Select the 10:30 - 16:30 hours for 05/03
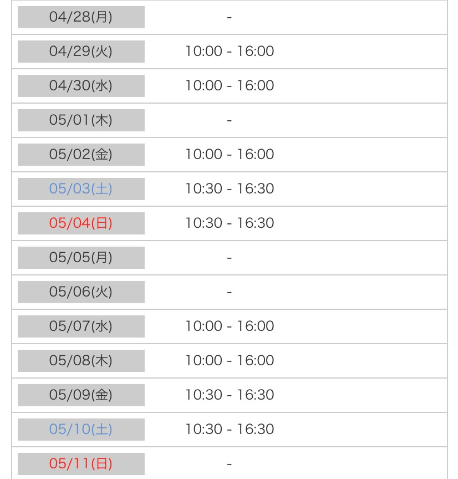 [230, 189]
